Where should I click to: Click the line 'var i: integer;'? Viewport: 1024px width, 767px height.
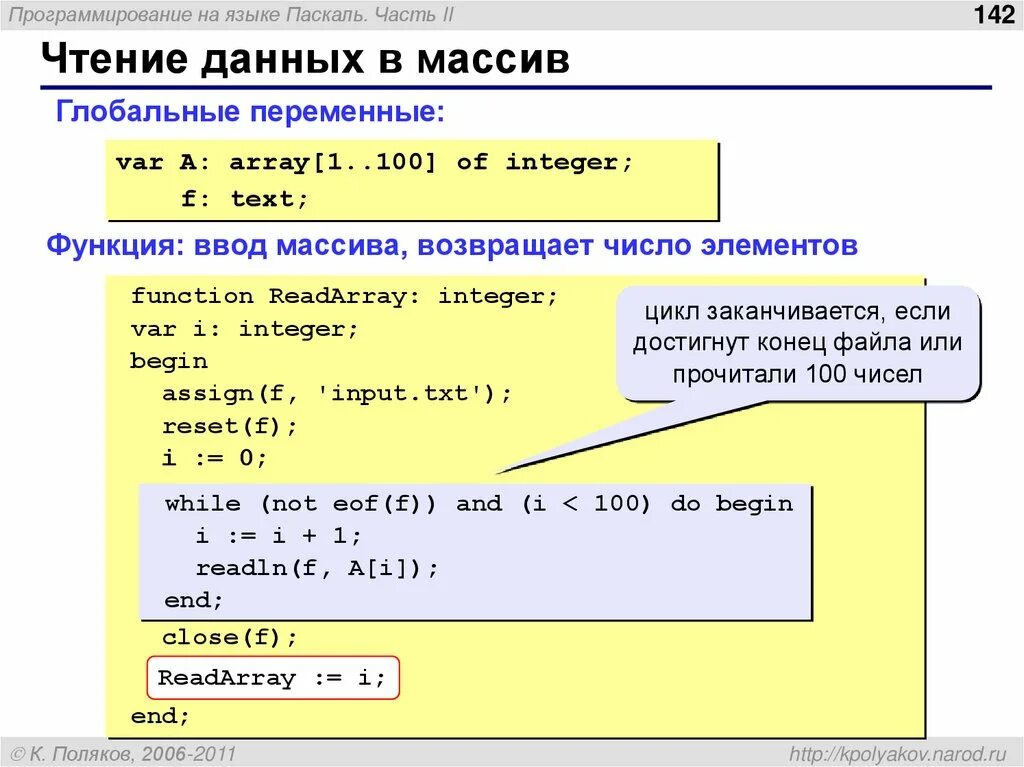(244, 329)
